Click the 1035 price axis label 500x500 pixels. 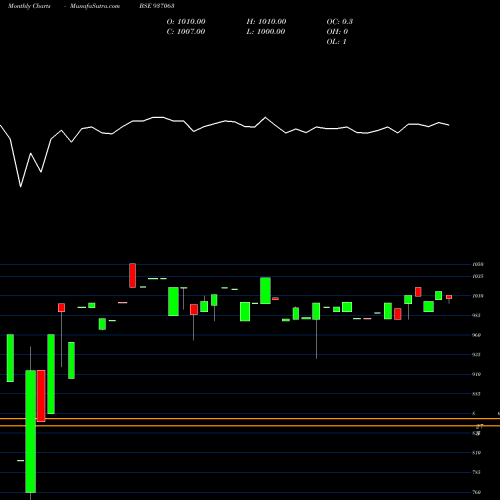(478, 276)
